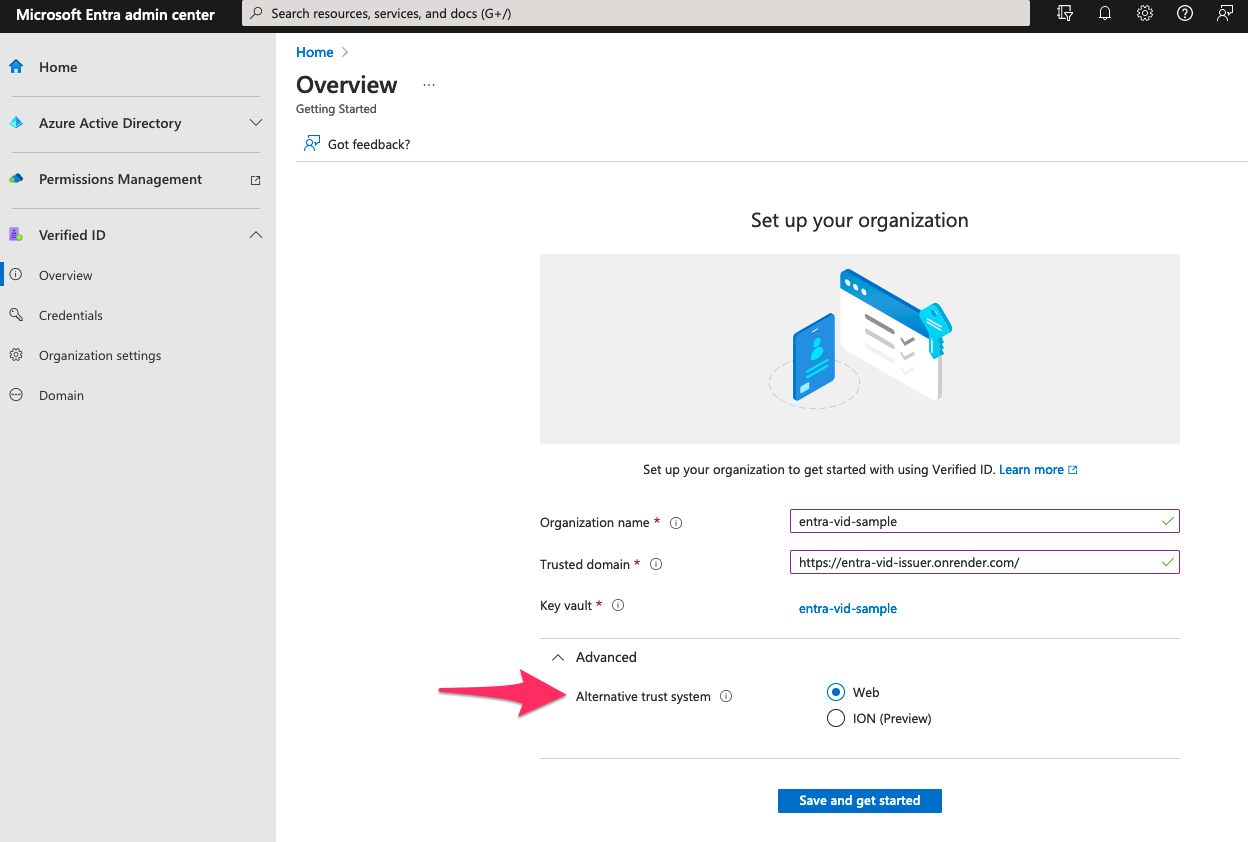Open the help question mark icon
This screenshot has height=842, width=1248.
pyautogui.click(x=1185, y=14)
